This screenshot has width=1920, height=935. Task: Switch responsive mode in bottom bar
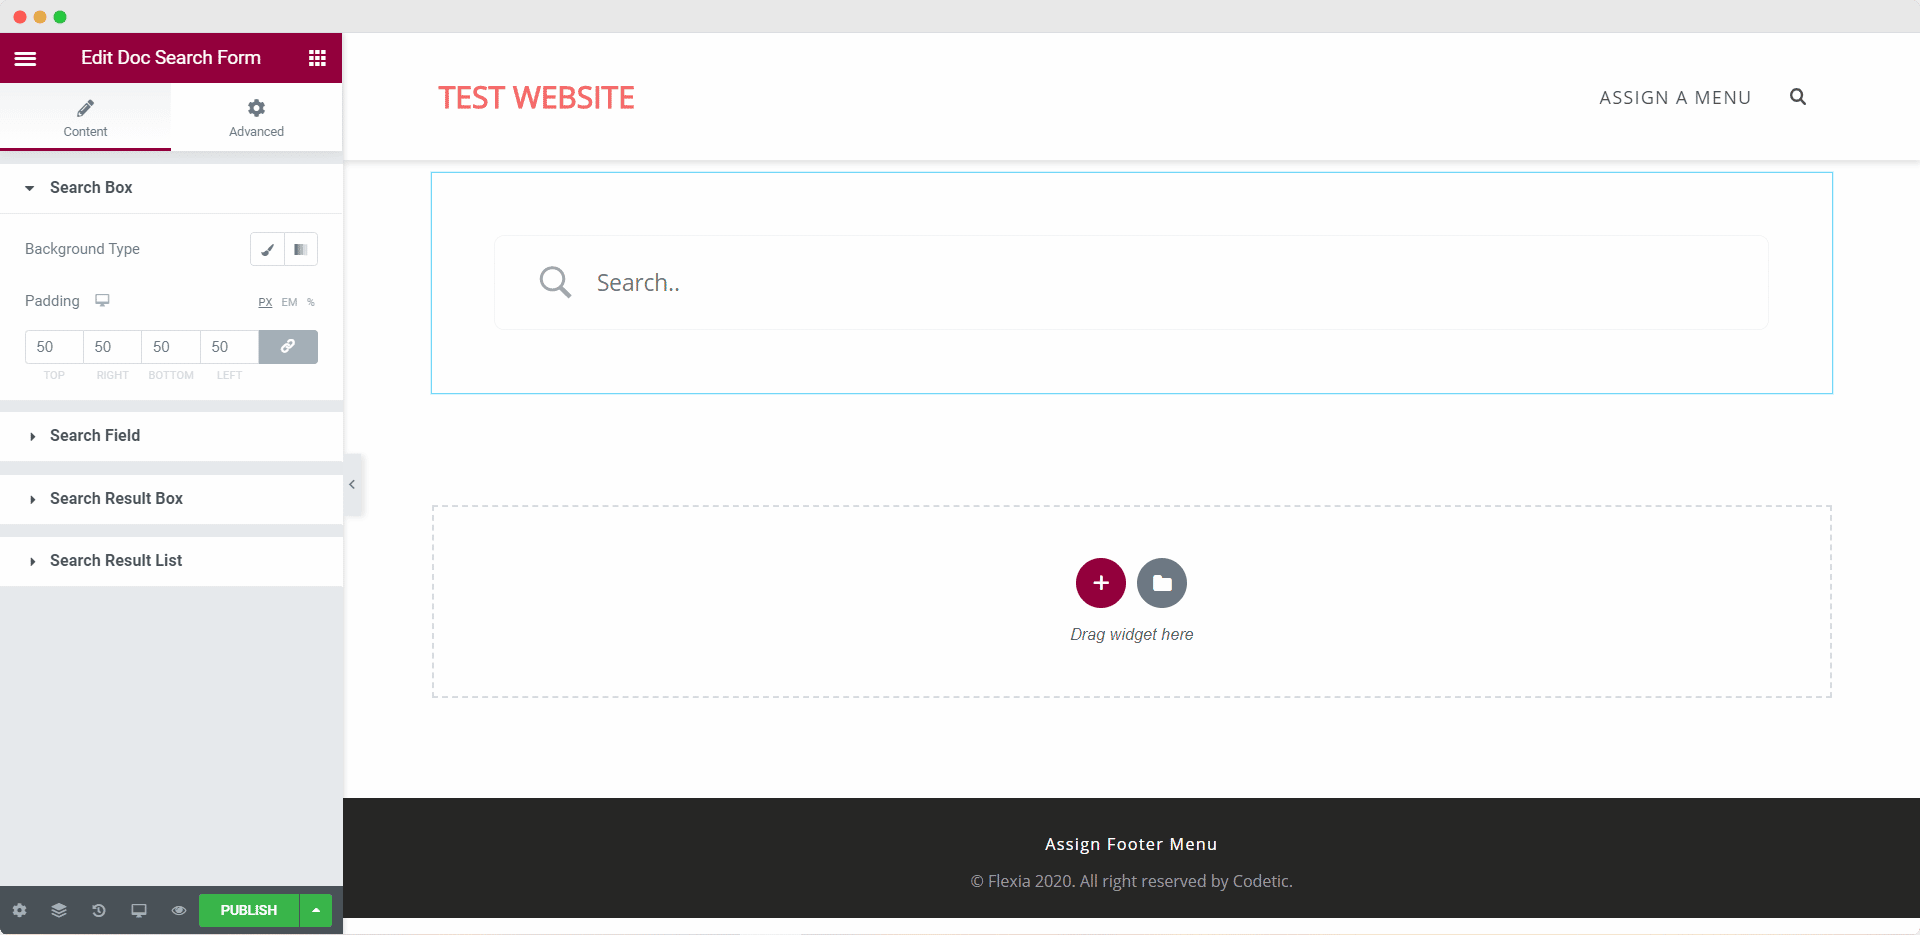[x=139, y=910]
